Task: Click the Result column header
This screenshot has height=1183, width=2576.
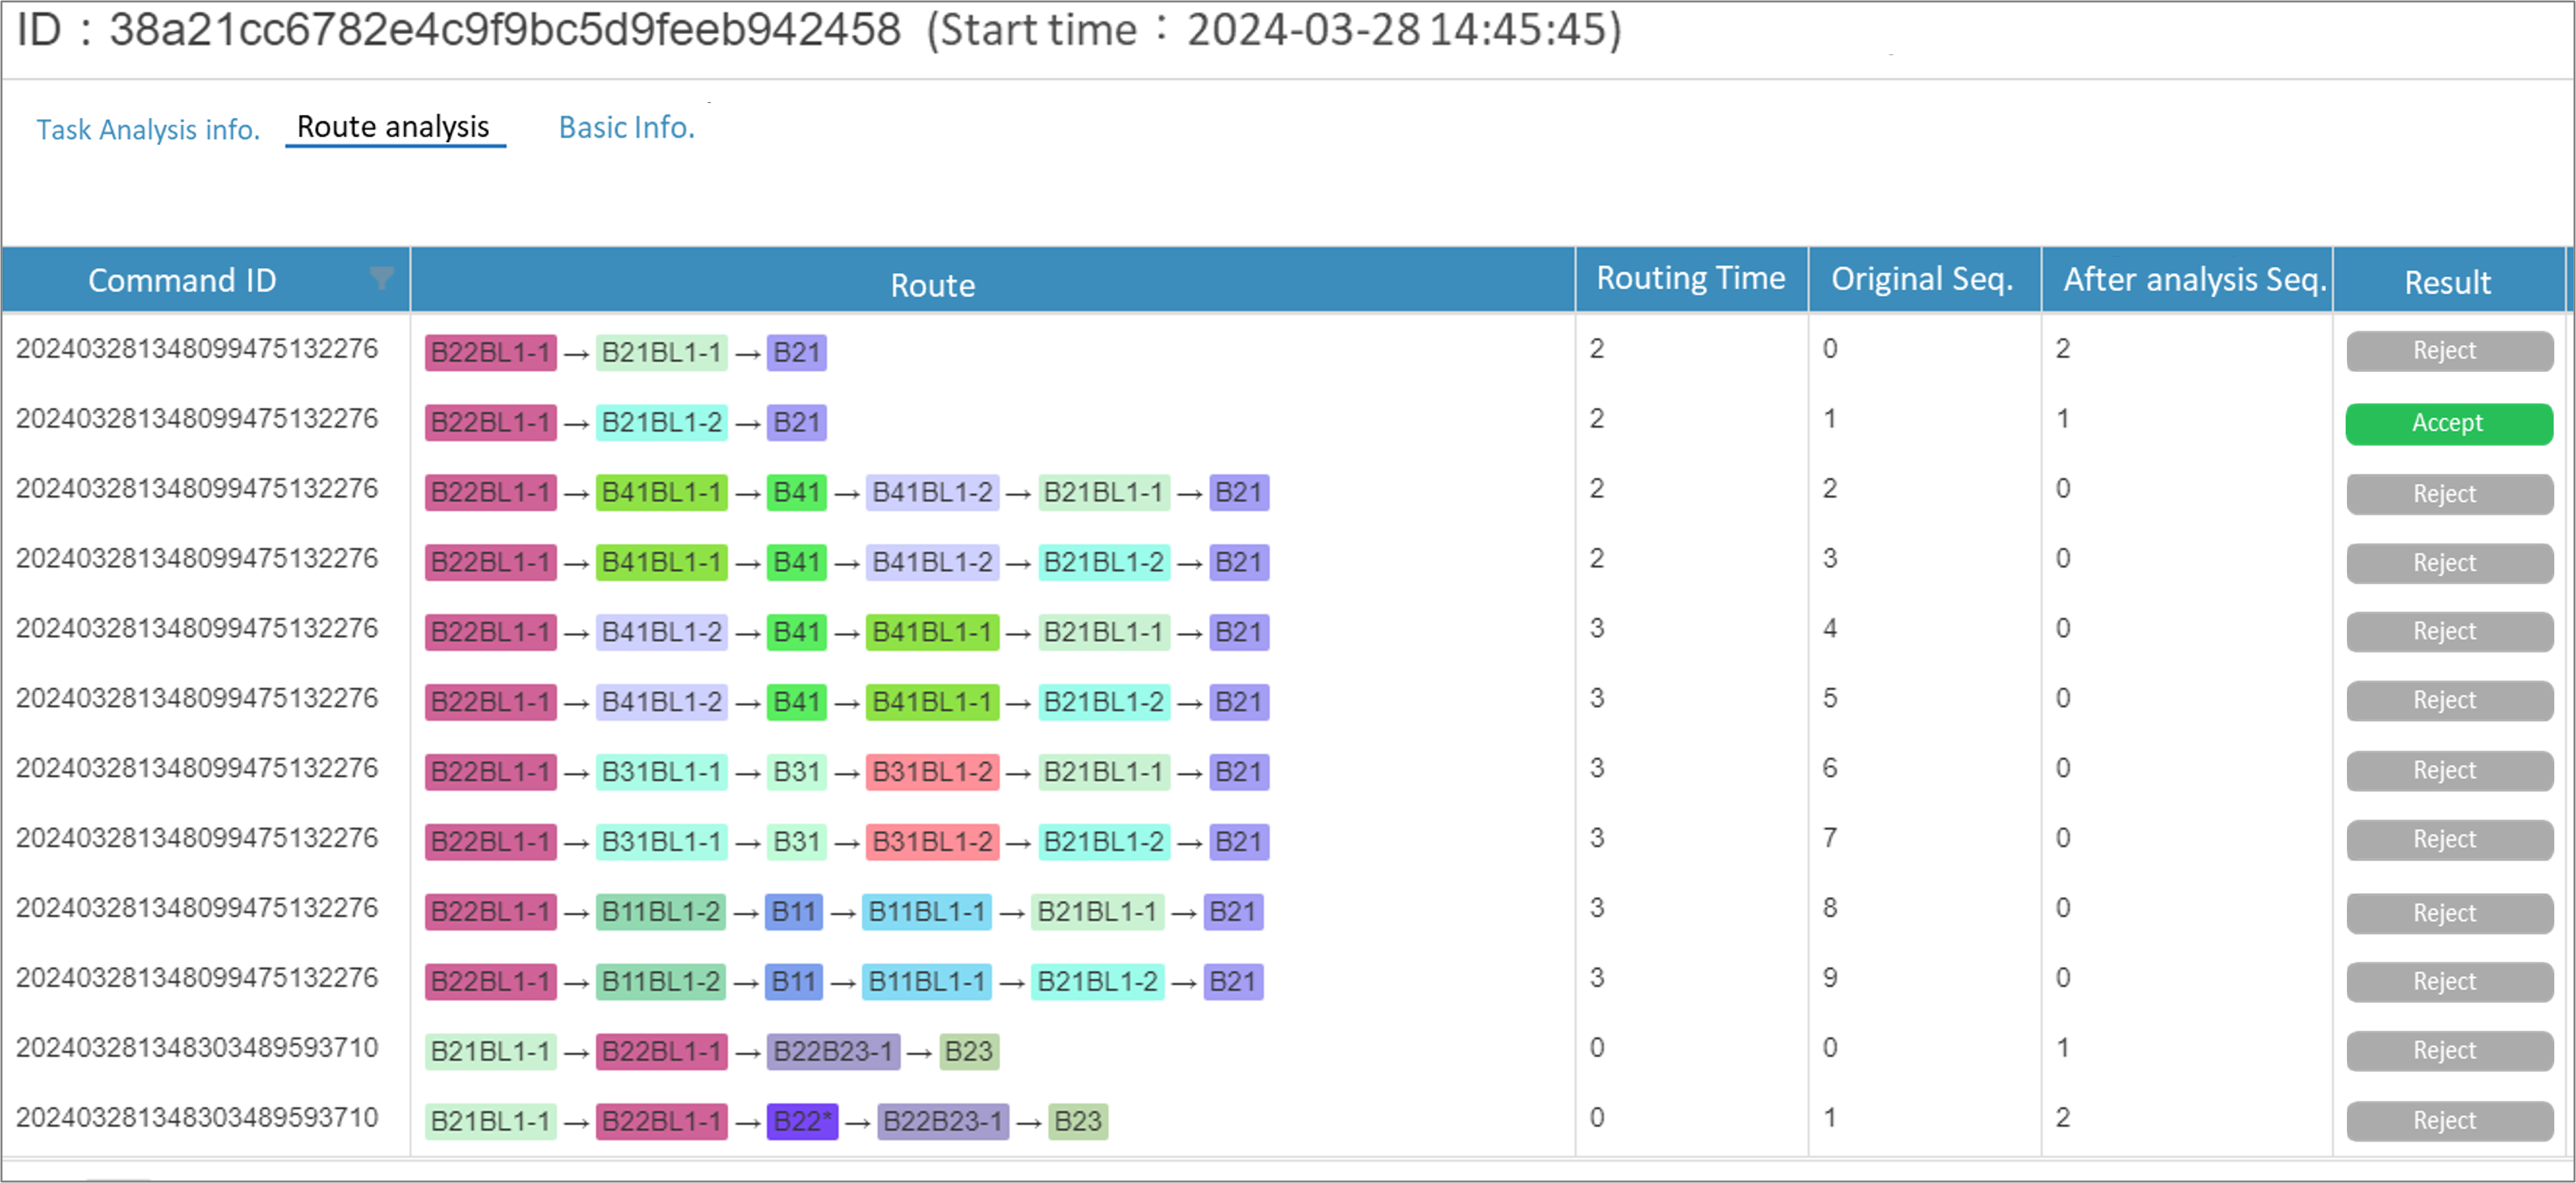Action: (x=2447, y=282)
